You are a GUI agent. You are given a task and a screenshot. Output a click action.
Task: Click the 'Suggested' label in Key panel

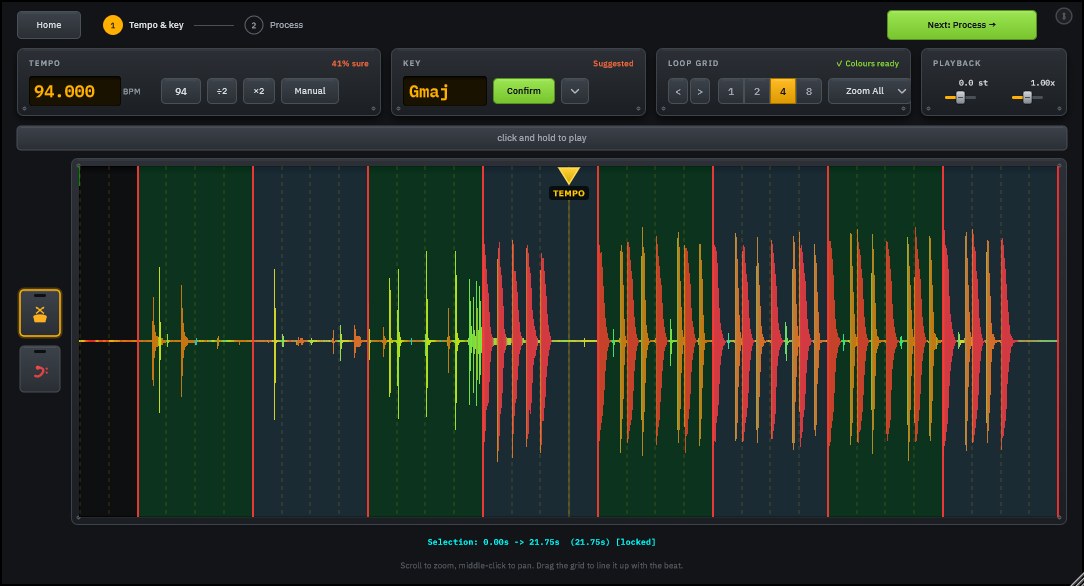pyautogui.click(x=613, y=64)
